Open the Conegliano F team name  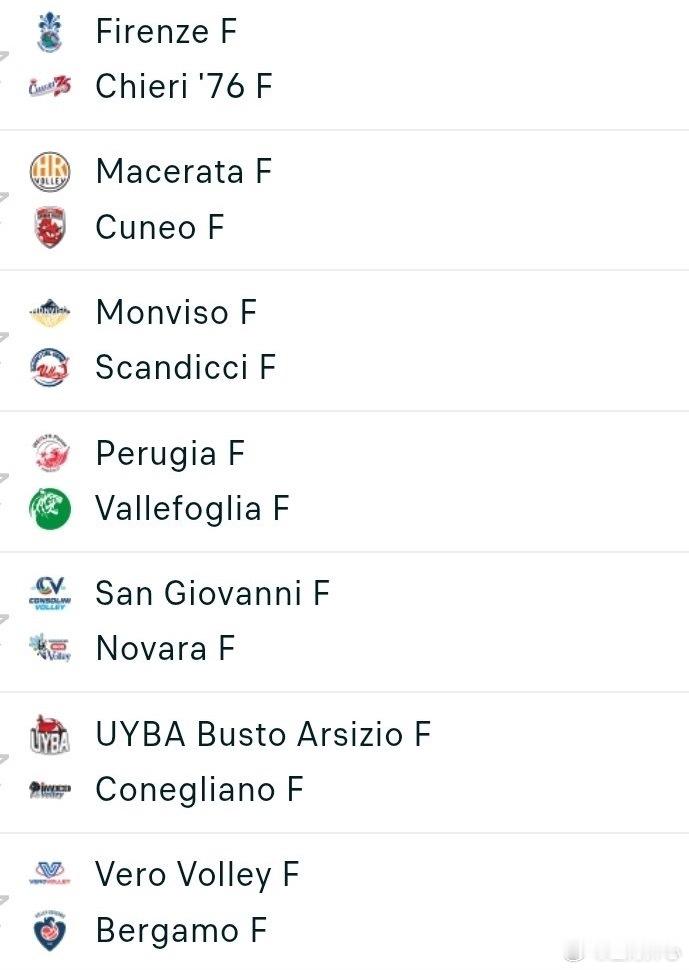[198, 790]
